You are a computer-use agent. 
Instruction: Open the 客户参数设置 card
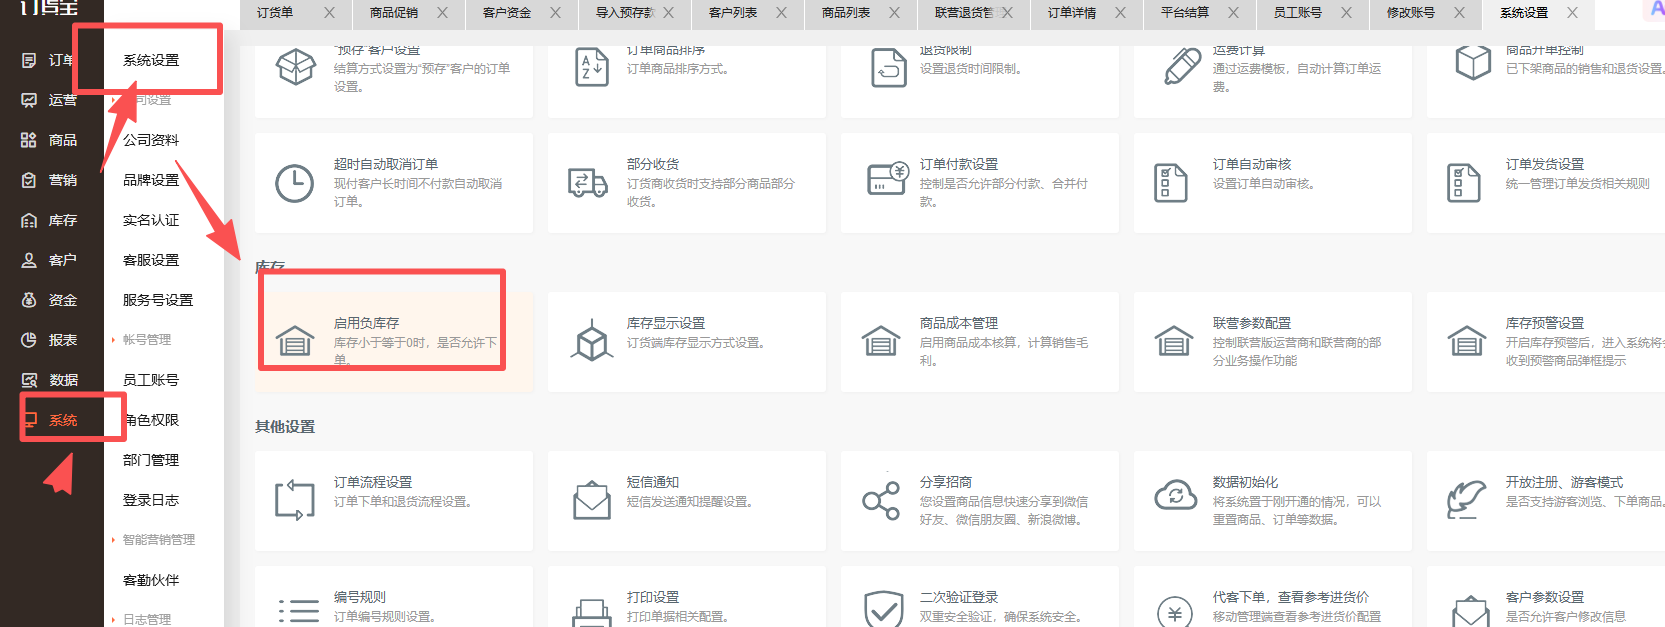(1545, 597)
